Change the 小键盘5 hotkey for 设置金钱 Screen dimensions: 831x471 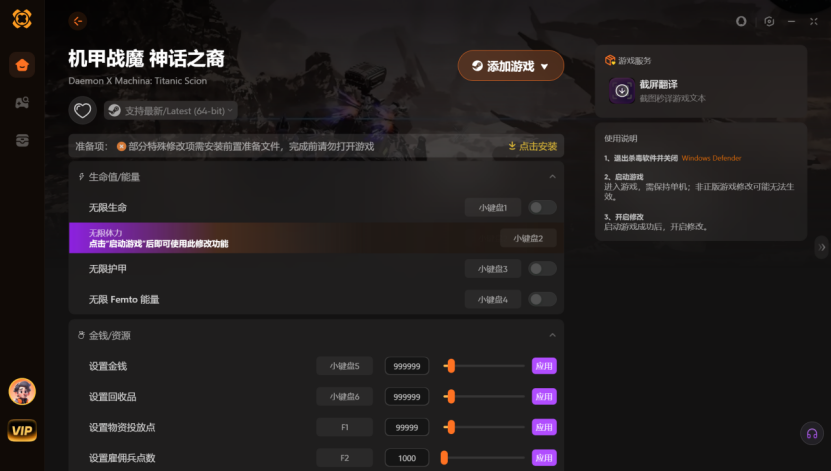[344, 366]
